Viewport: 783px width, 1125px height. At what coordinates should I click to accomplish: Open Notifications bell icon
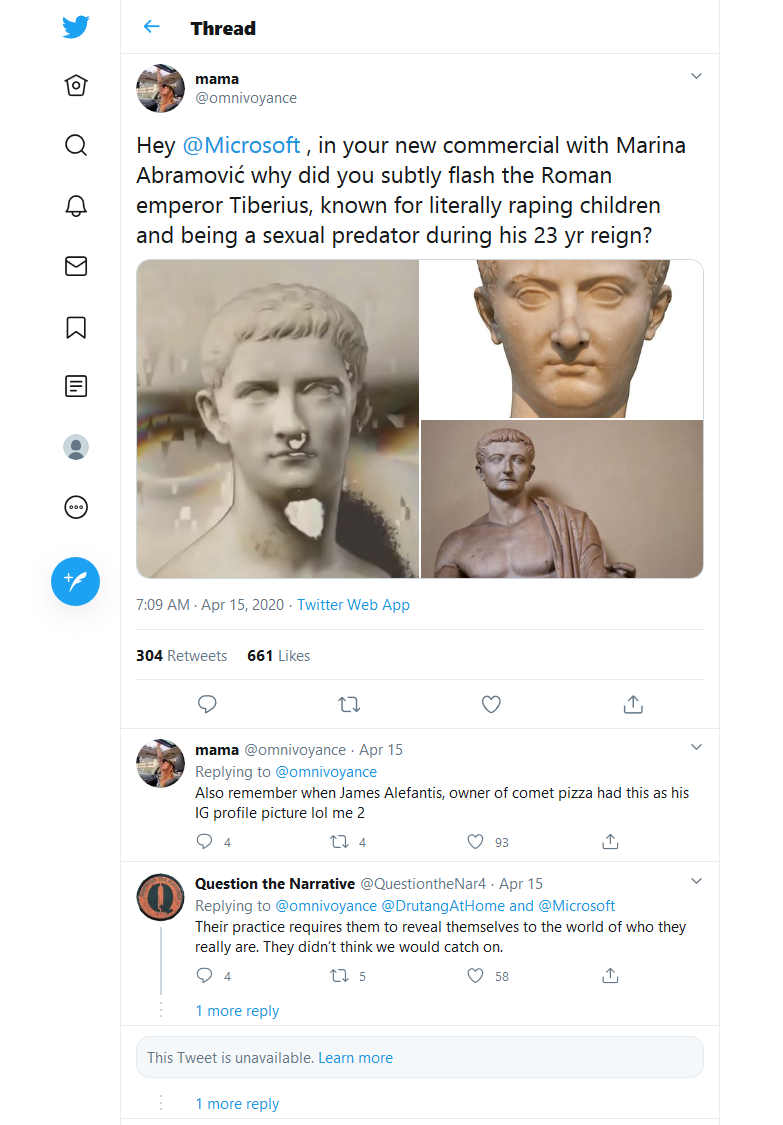(75, 206)
